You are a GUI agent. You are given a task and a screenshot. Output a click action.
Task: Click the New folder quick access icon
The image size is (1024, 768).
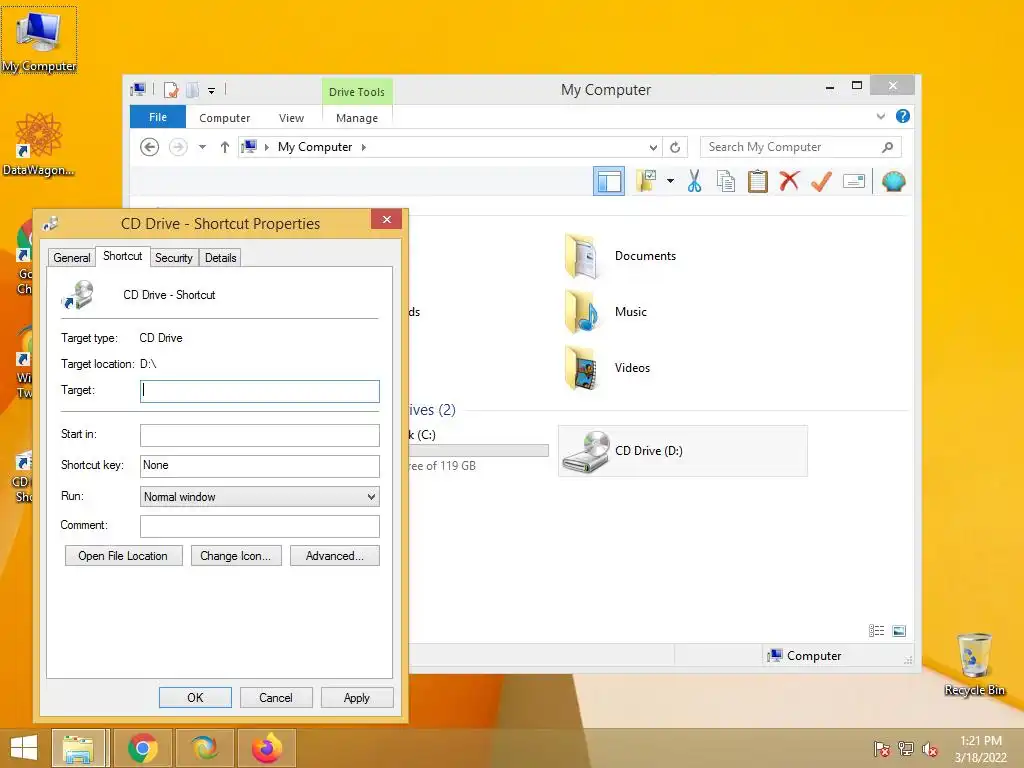click(x=193, y=90)
